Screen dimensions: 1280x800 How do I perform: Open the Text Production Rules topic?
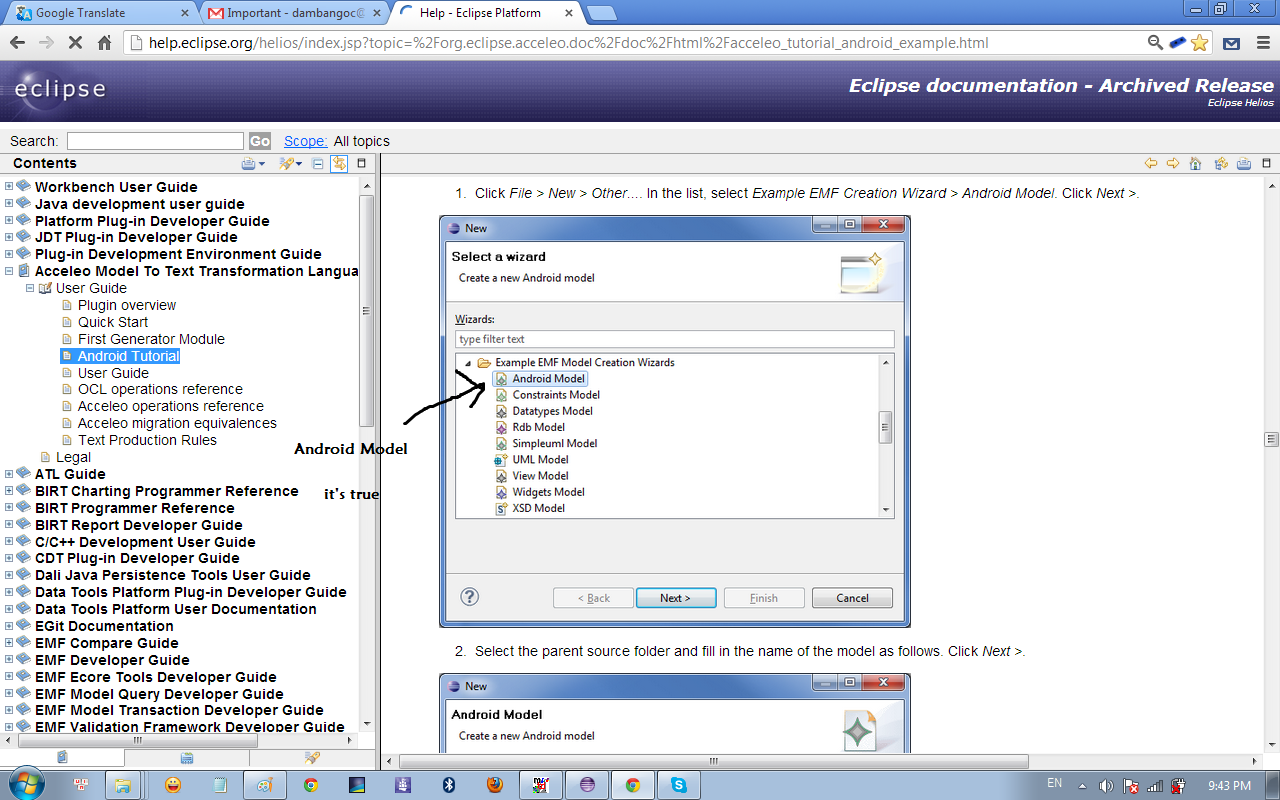click(147, 440)
